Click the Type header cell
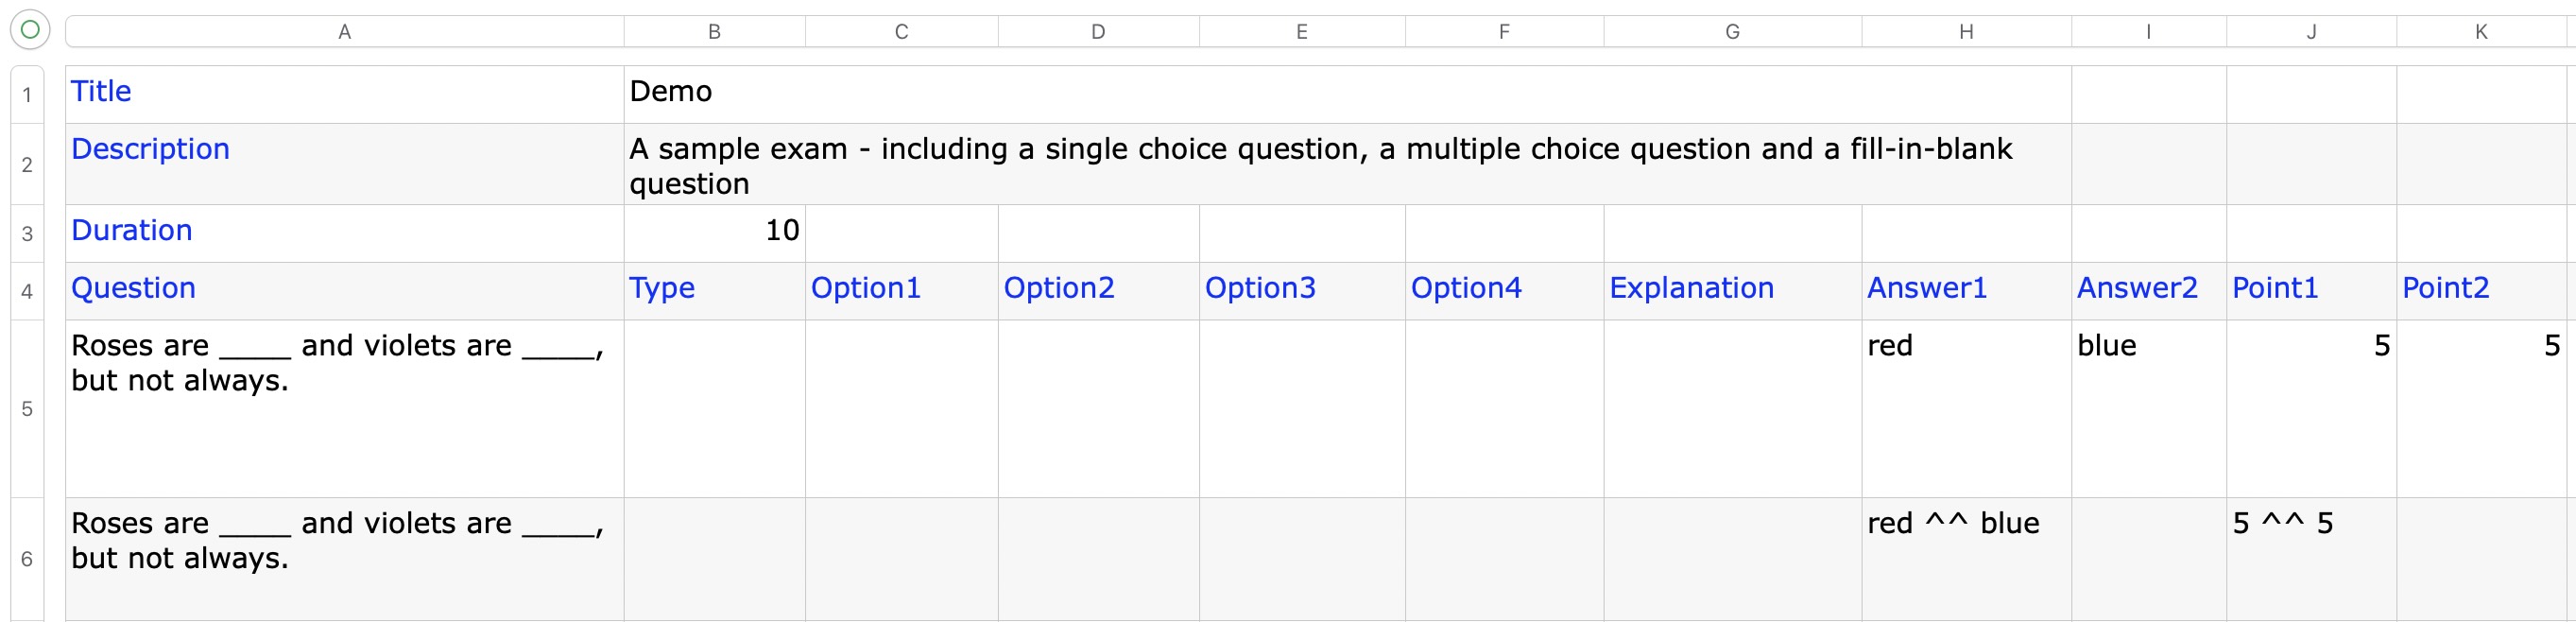Viewport: 2576px width, 622px height. coord(714,291)
